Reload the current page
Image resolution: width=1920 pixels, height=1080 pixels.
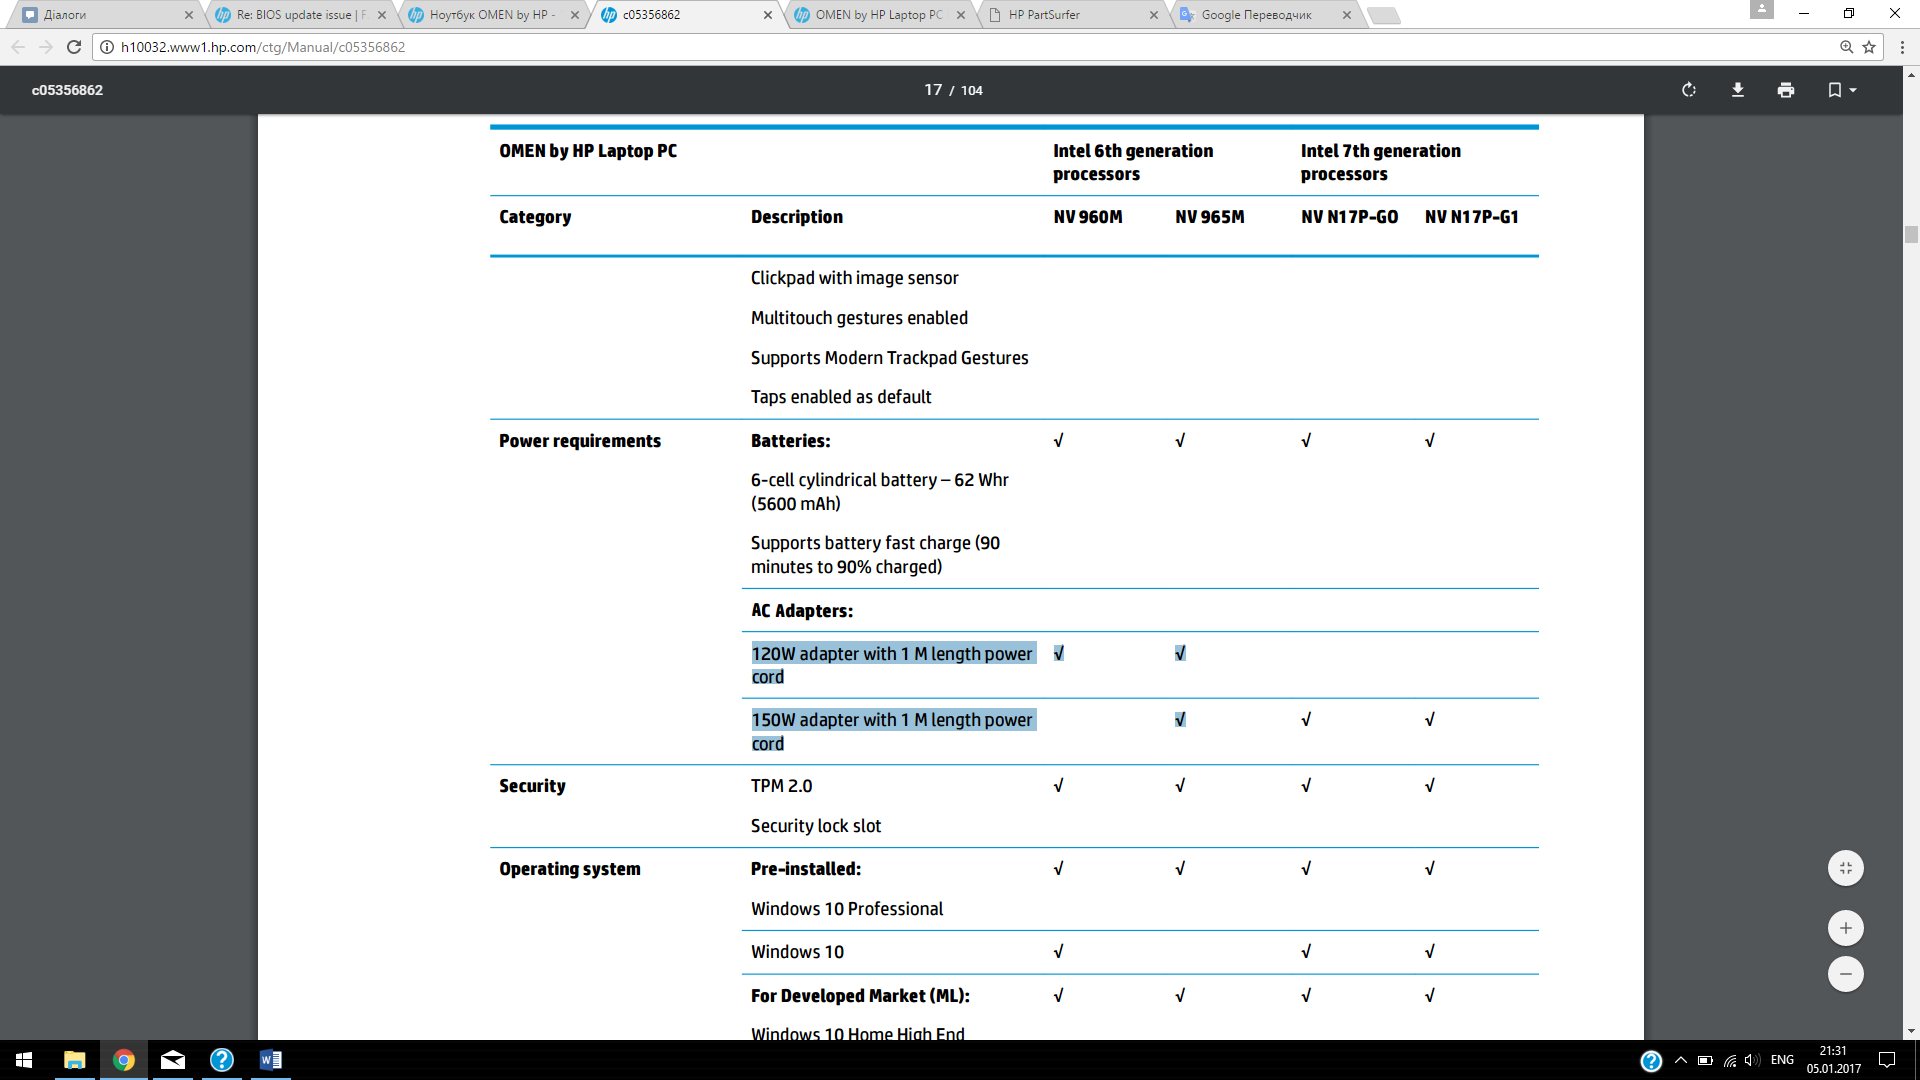[x=74, y=47]
